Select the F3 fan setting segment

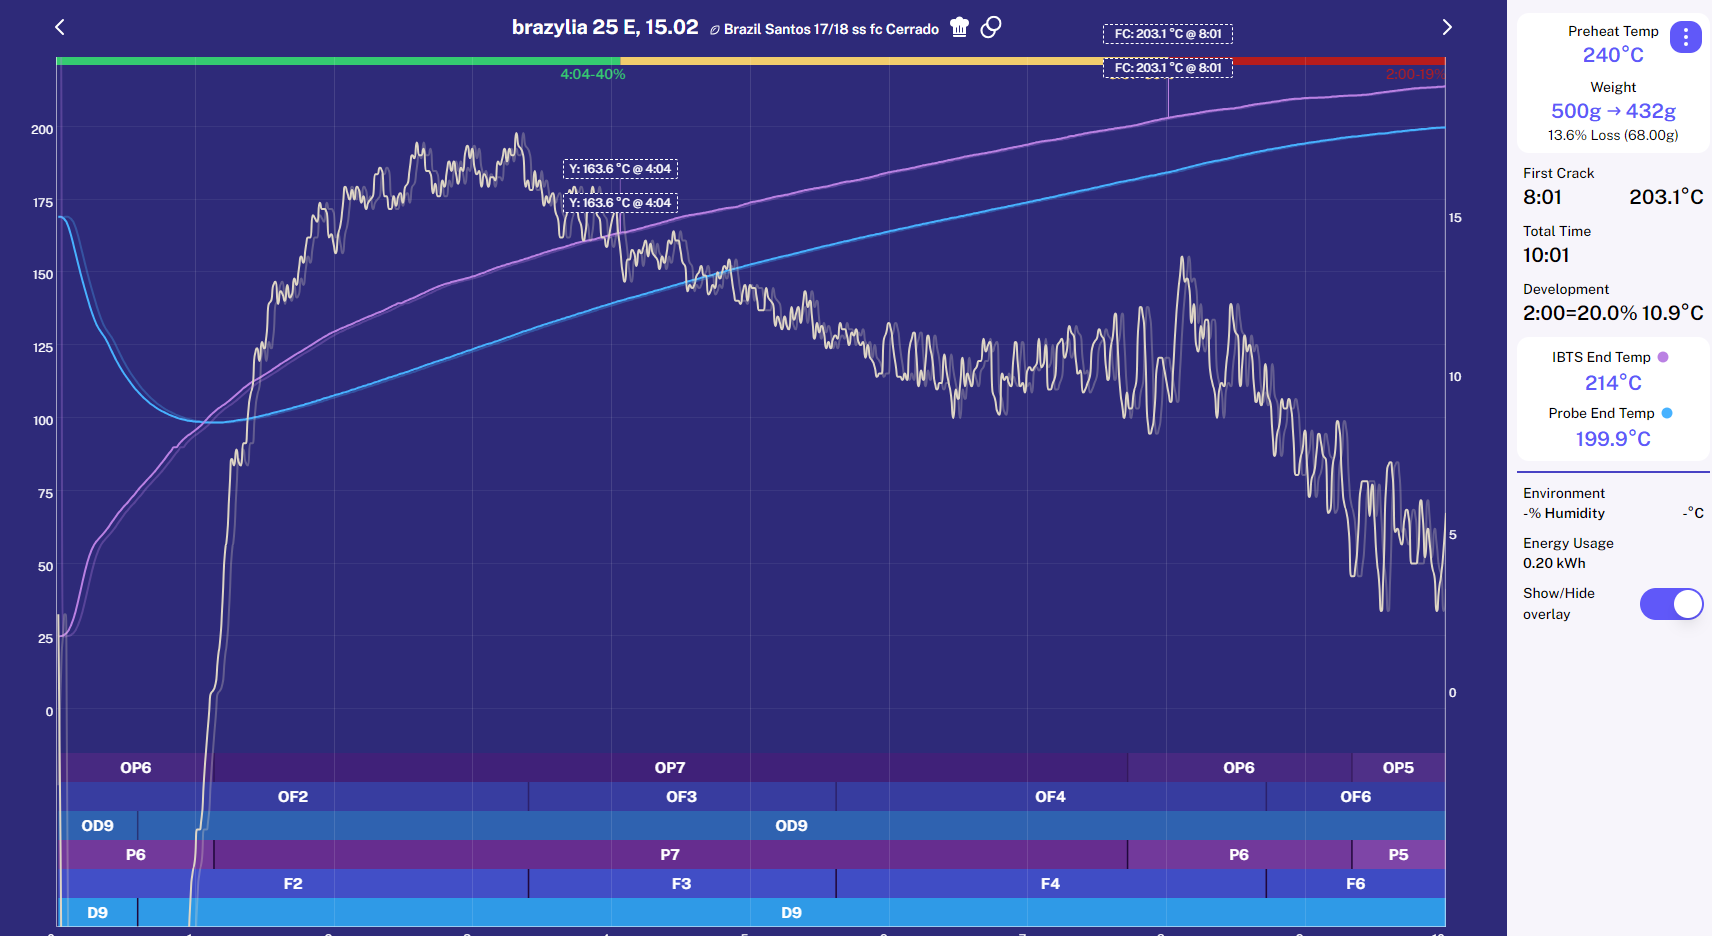point(681,884)
